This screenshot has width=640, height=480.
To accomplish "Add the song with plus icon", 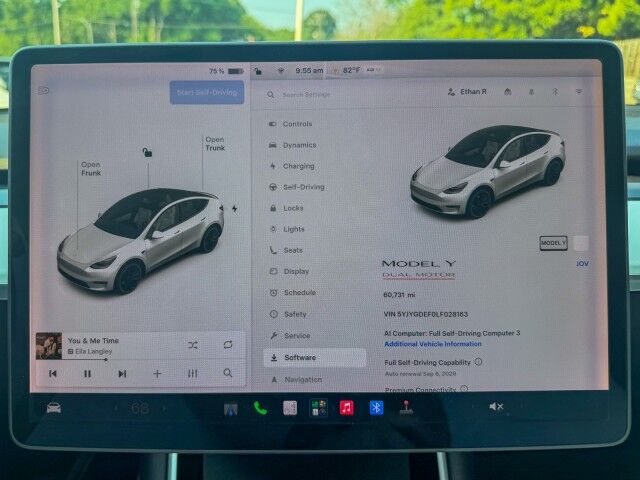I will (157, 373).
